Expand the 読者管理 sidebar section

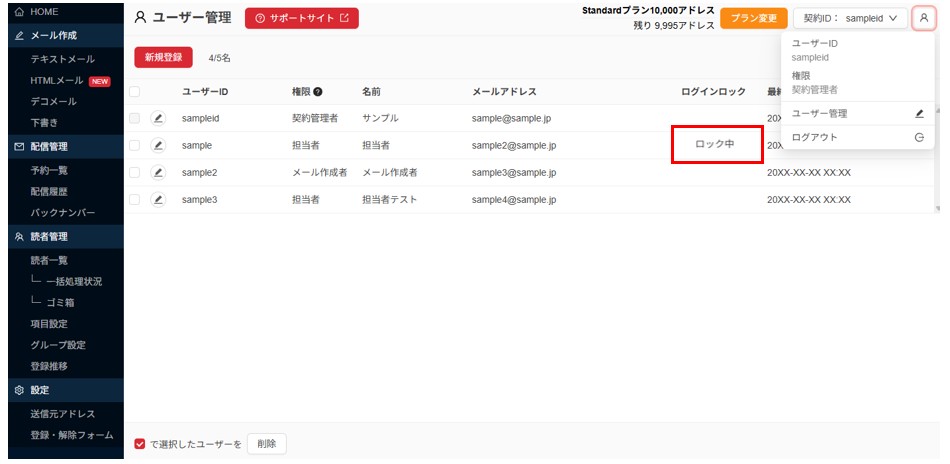62,237
